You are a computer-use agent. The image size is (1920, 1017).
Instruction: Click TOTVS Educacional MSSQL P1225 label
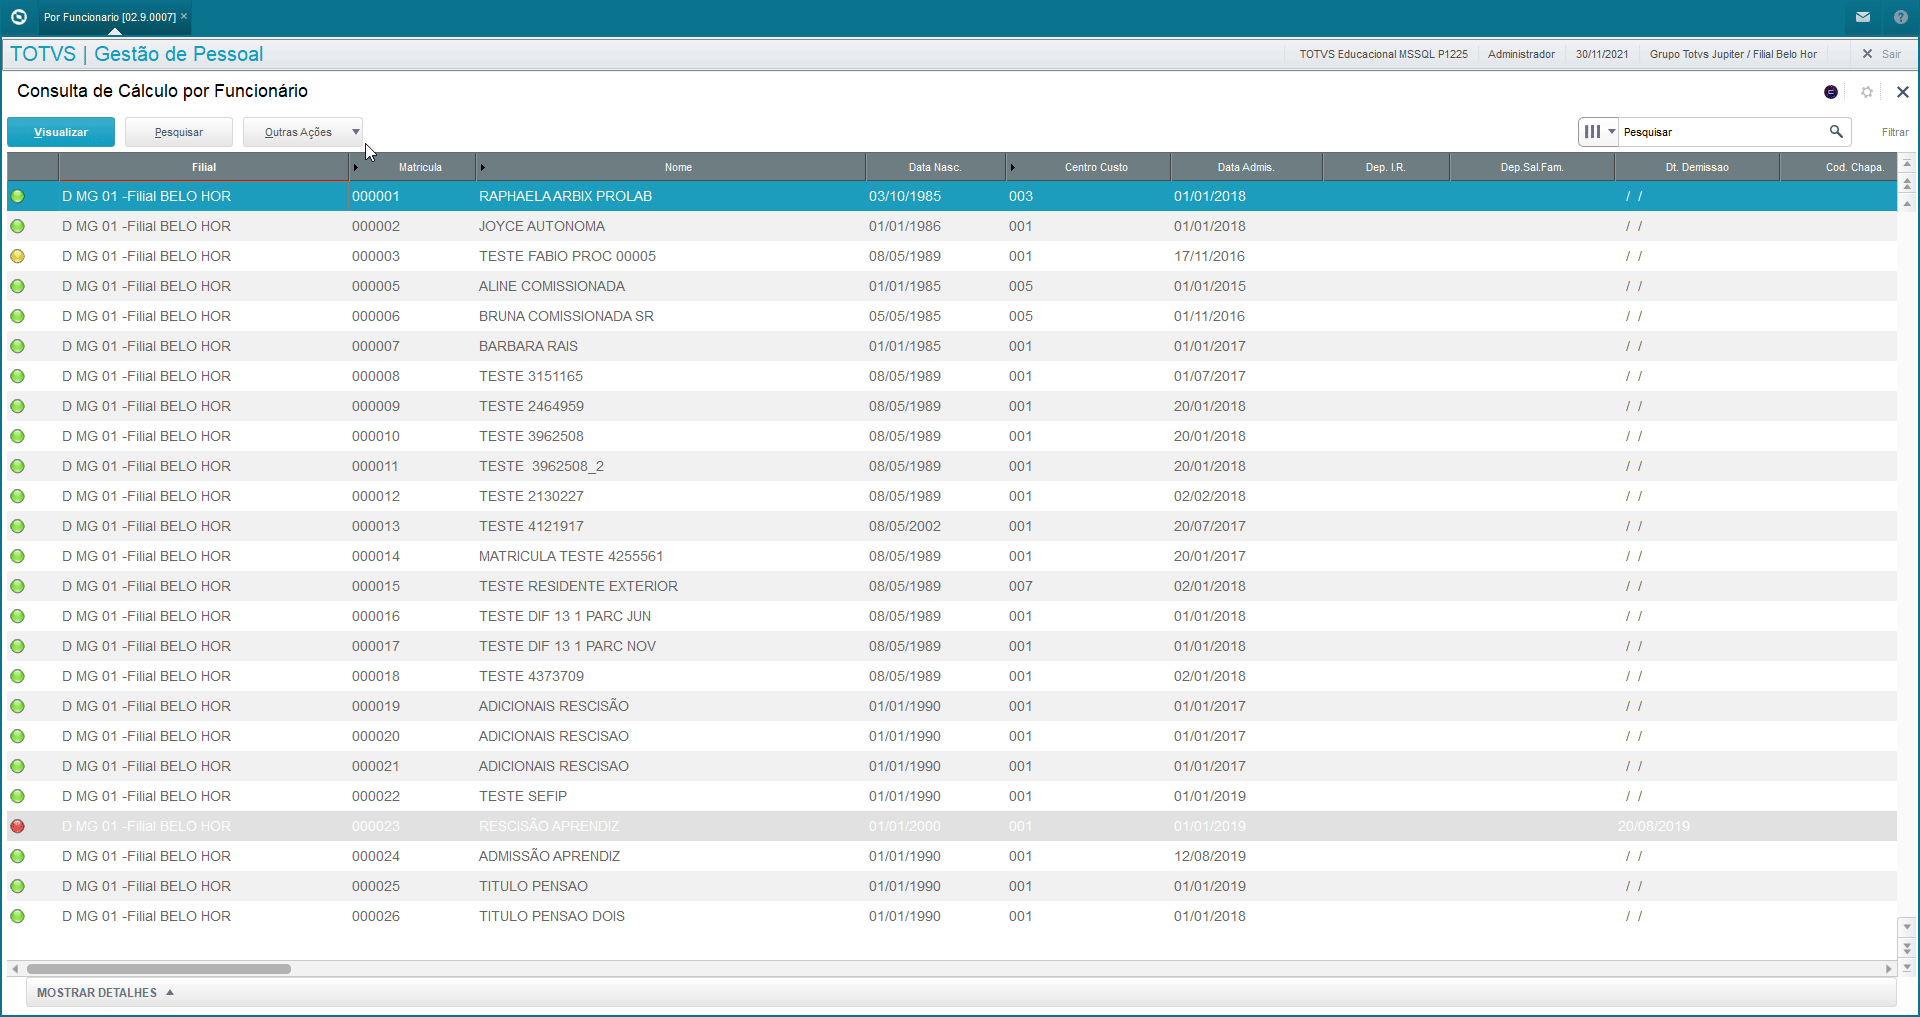(1383, 54)
